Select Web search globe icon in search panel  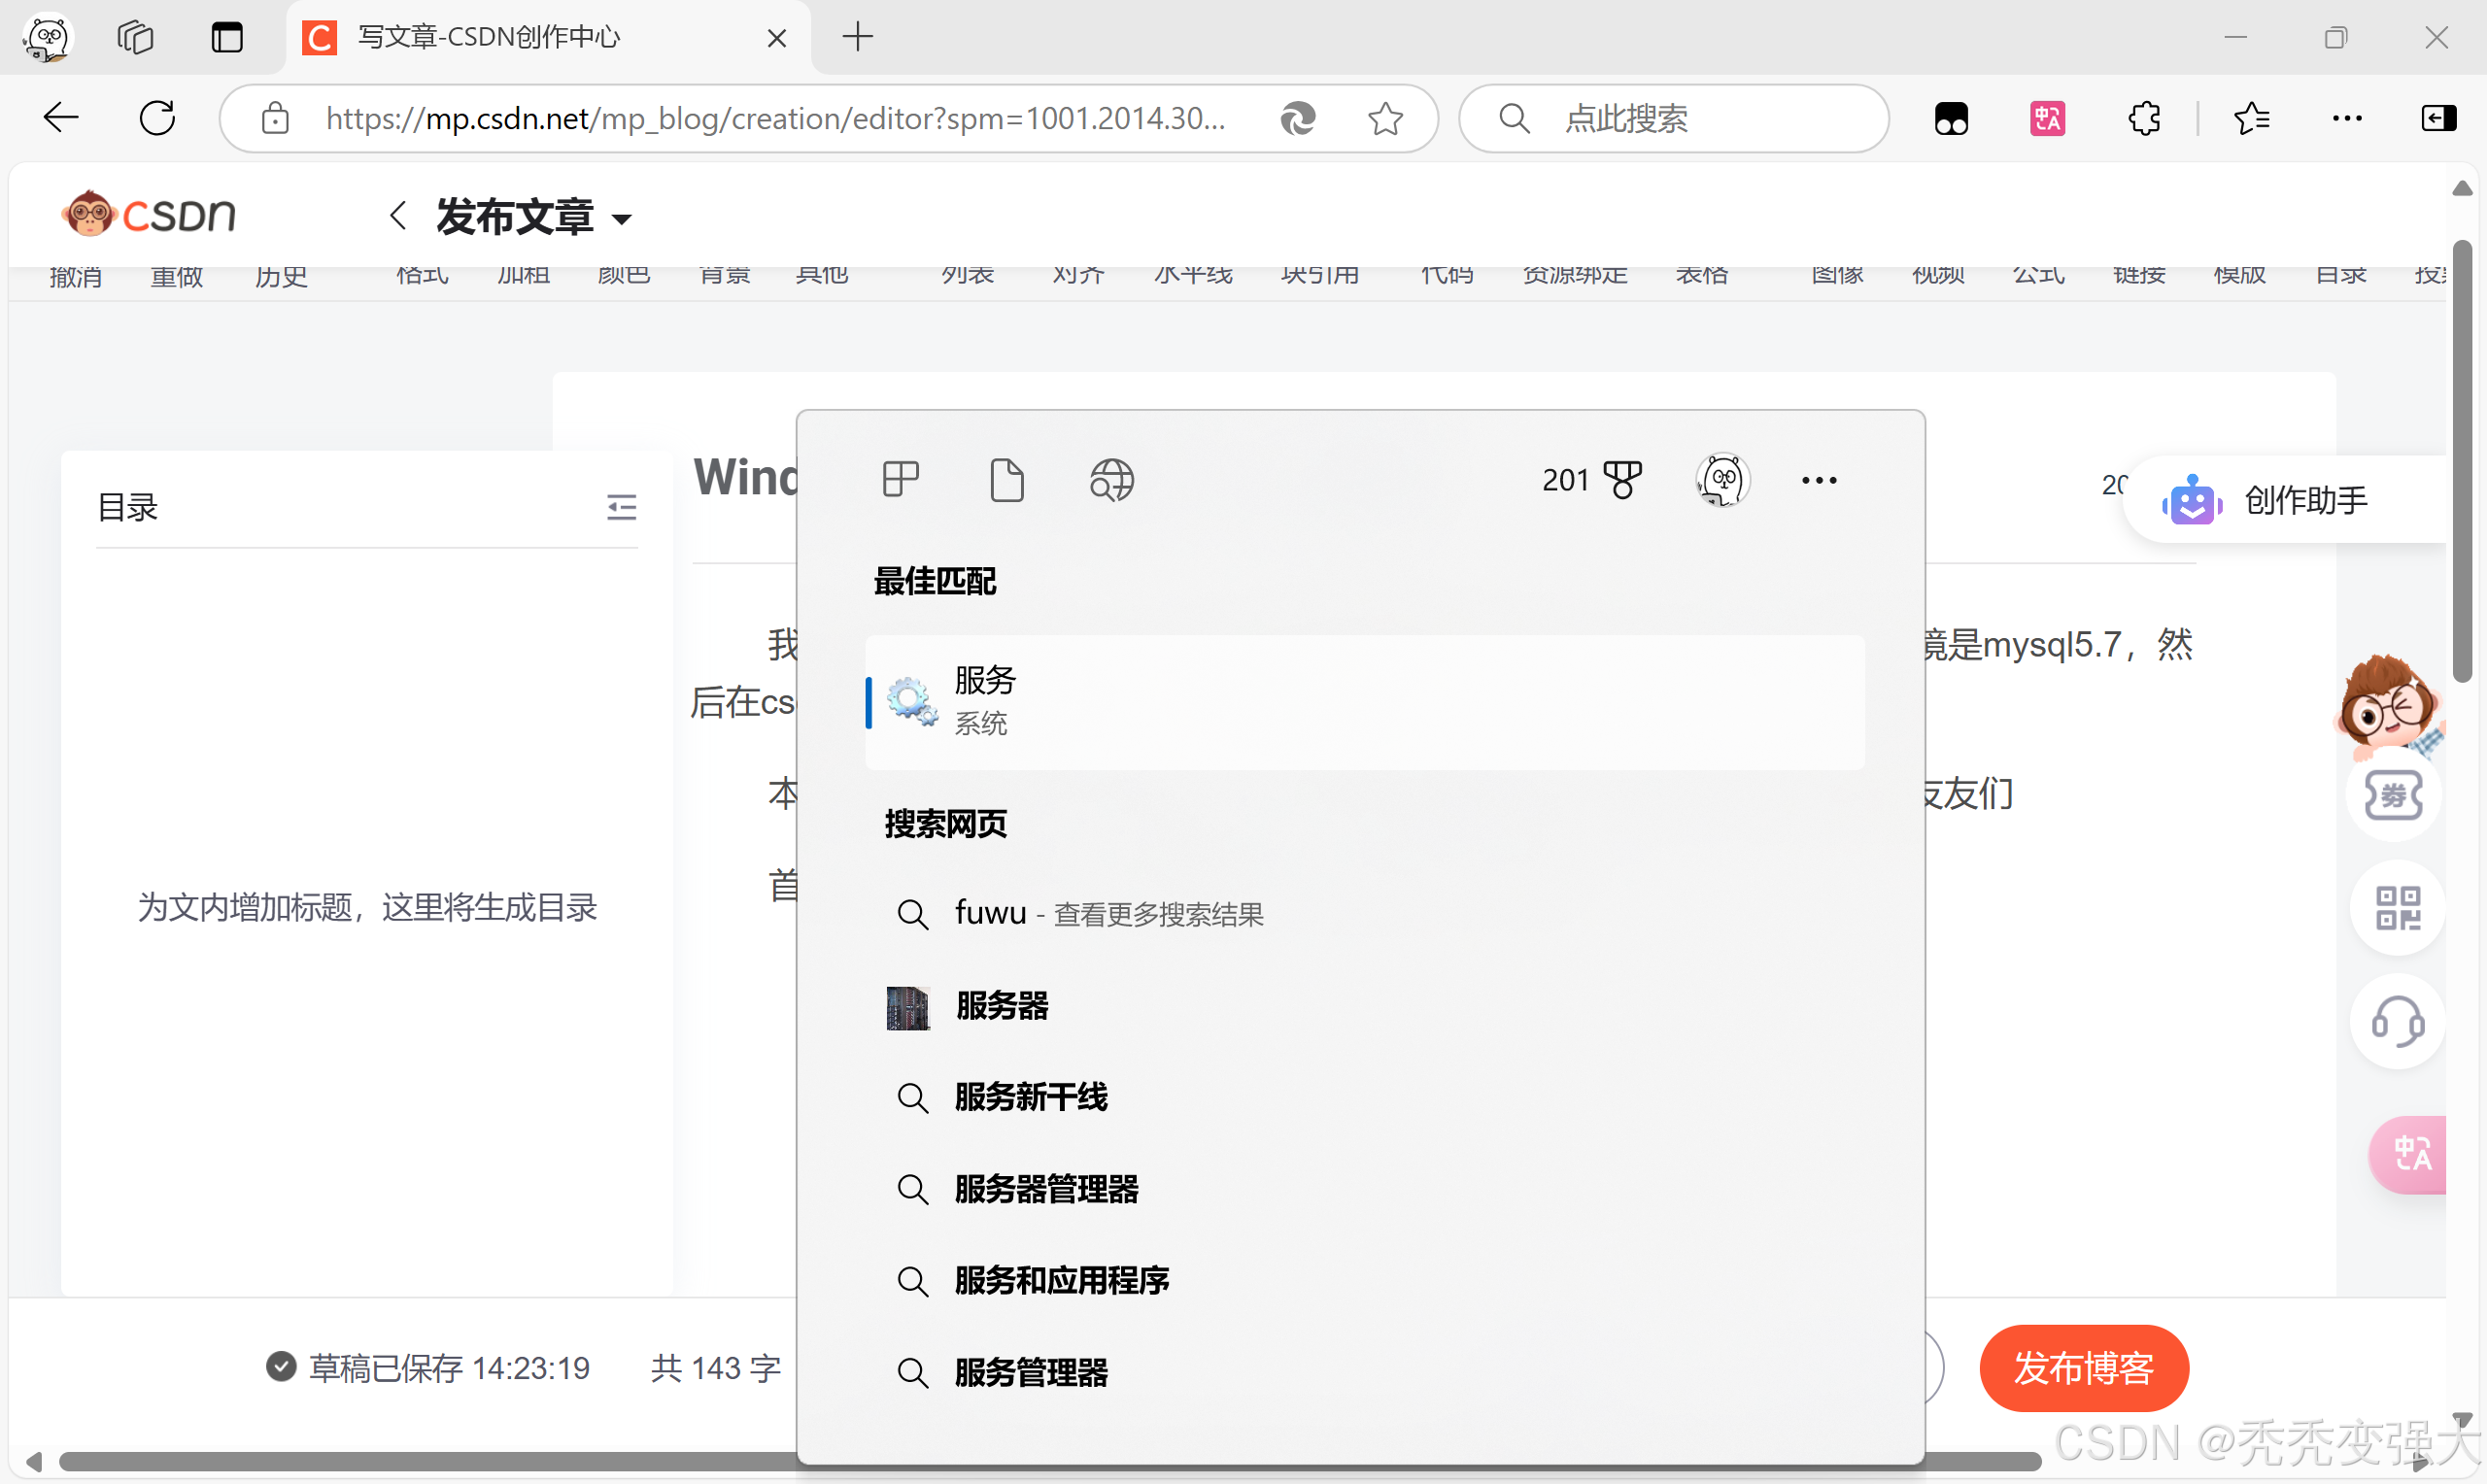click(x=1111, y=480)
